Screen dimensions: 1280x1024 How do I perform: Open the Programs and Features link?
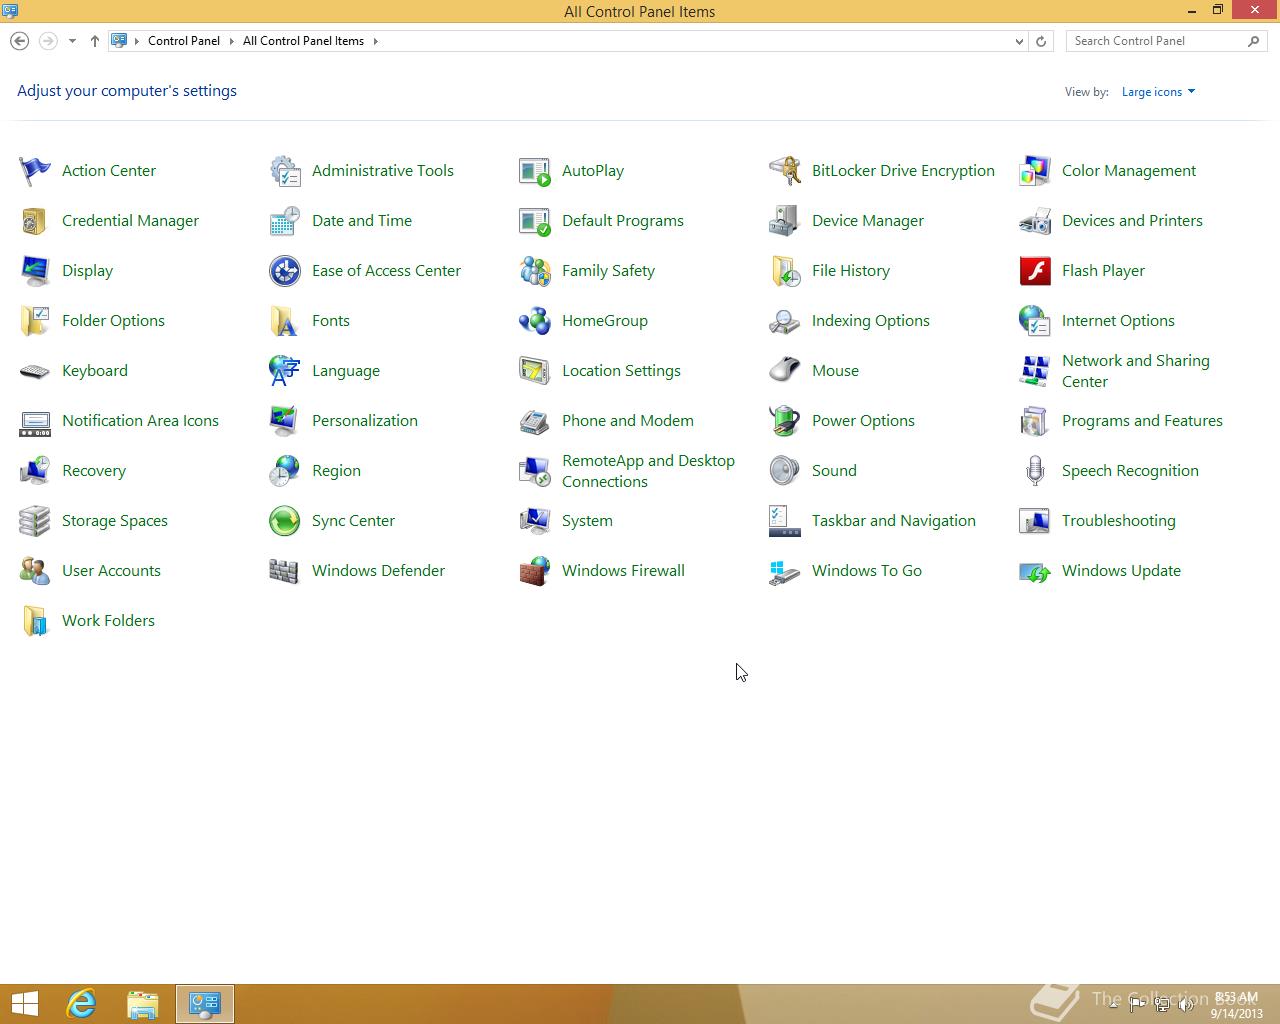point(1141,421)
